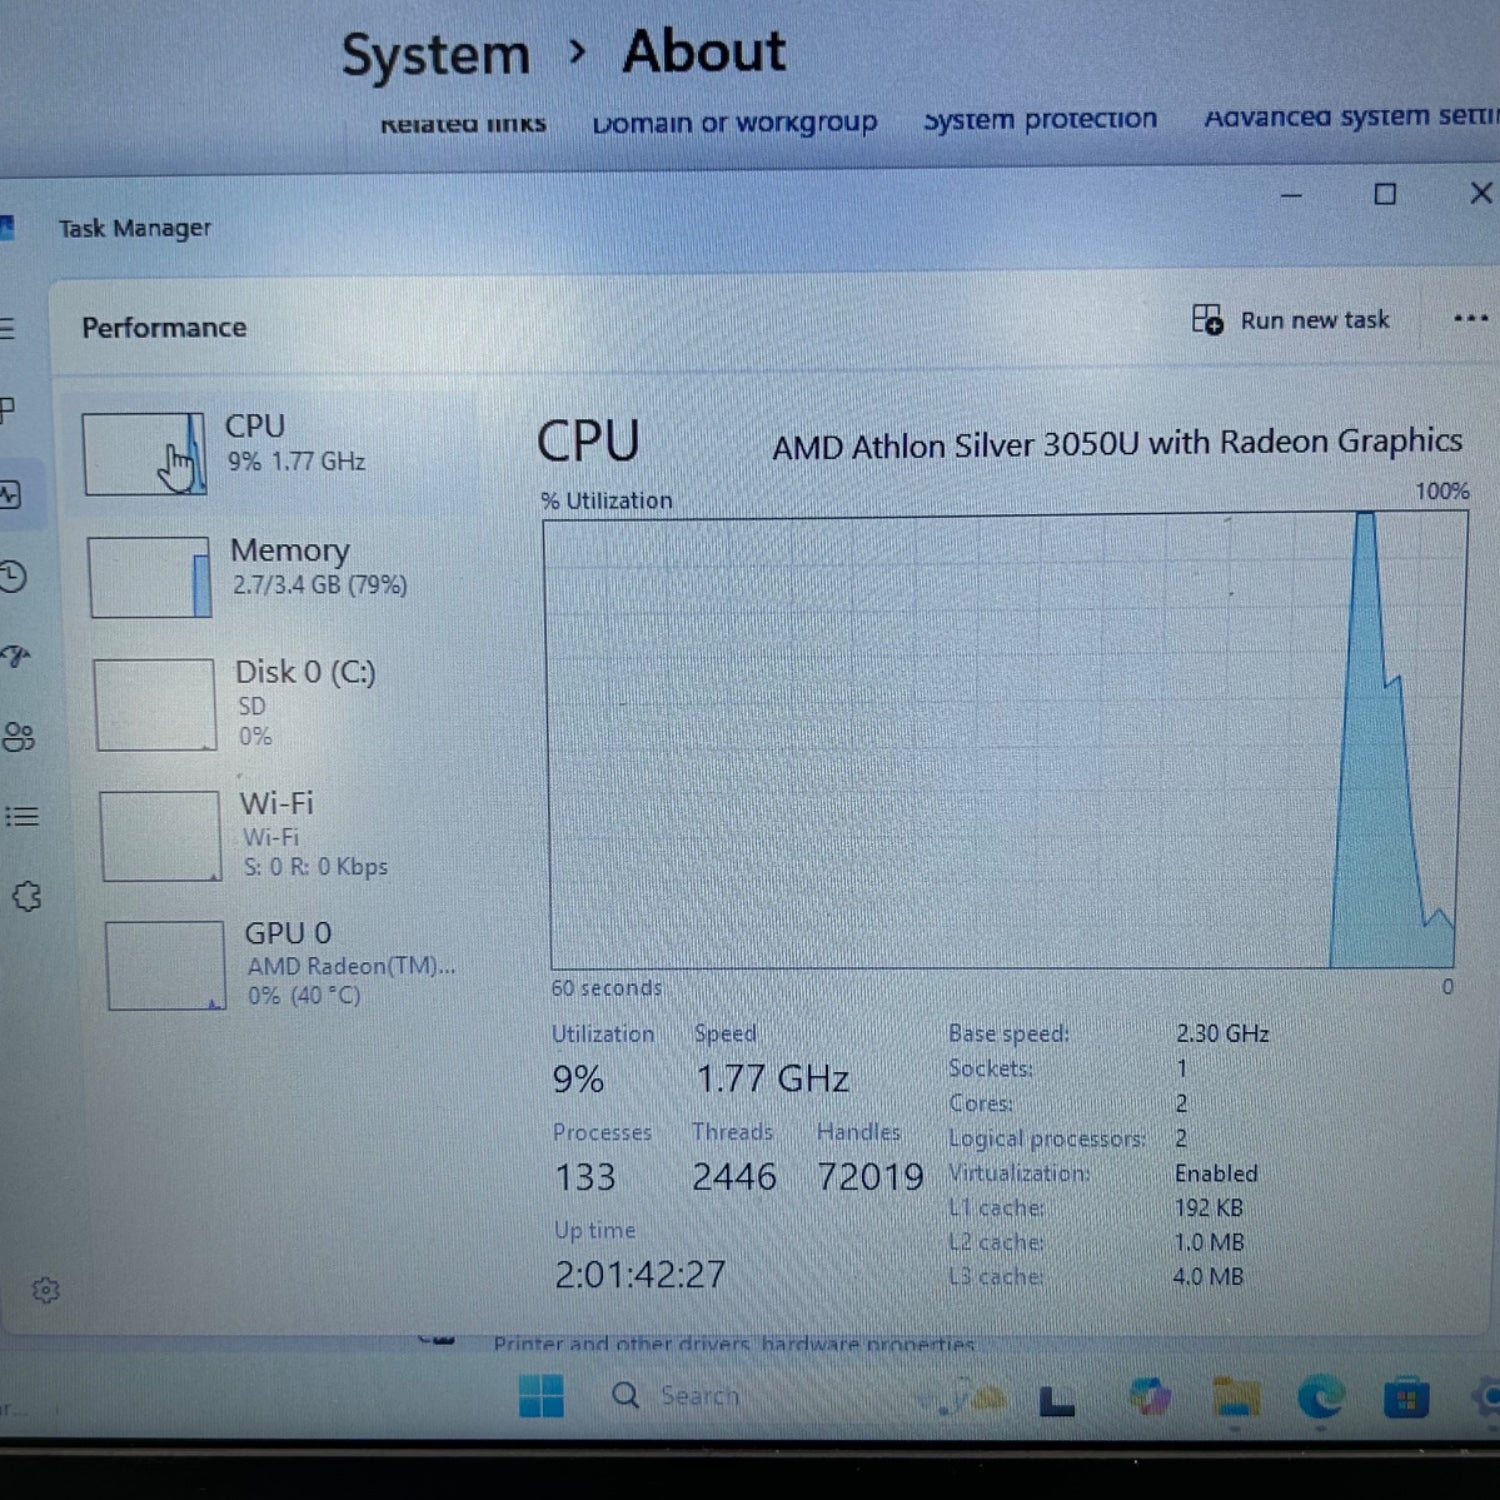This screenshot has width=1500, height=1500.
Task: Go to the Users page icon
Action: click(19, 737)
